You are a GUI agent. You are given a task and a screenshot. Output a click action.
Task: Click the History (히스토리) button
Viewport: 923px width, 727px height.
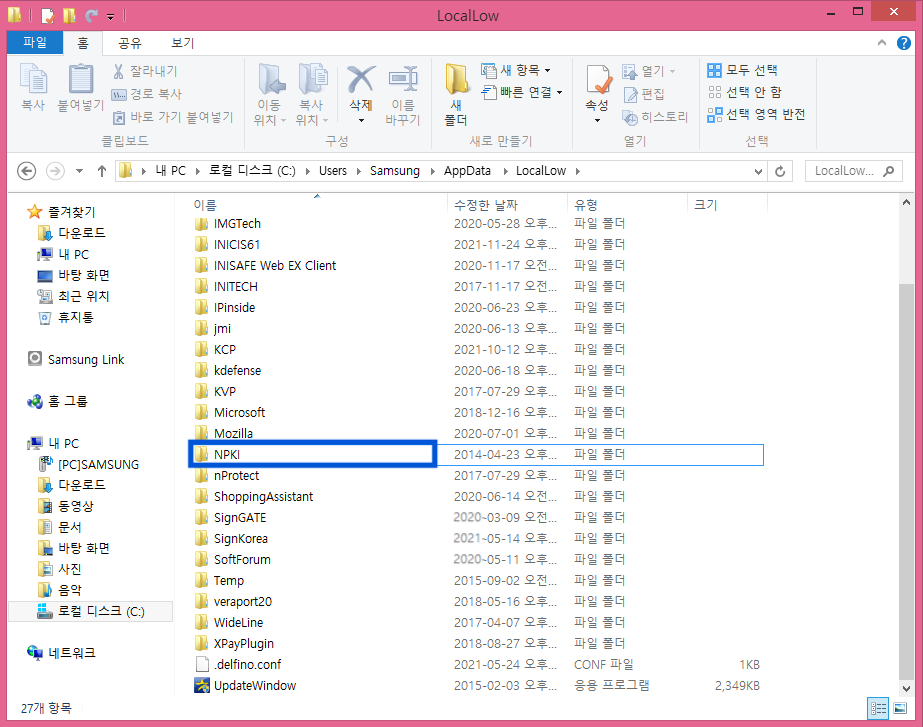[x=655, y=117]
